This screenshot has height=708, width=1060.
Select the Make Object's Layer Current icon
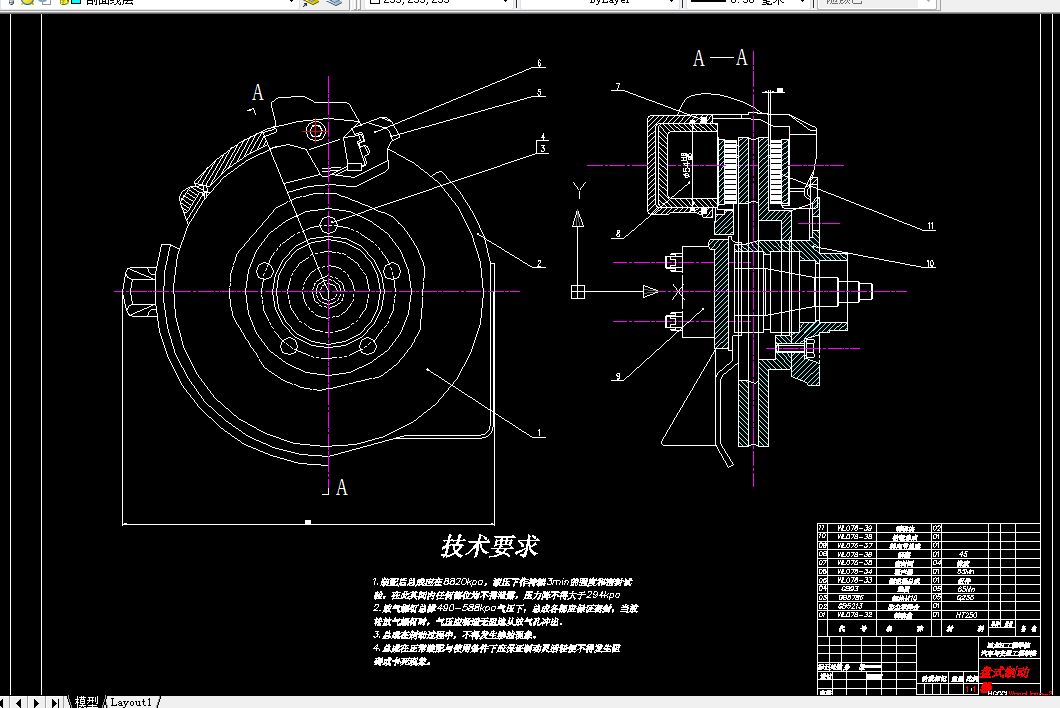[x=310, y=4]
